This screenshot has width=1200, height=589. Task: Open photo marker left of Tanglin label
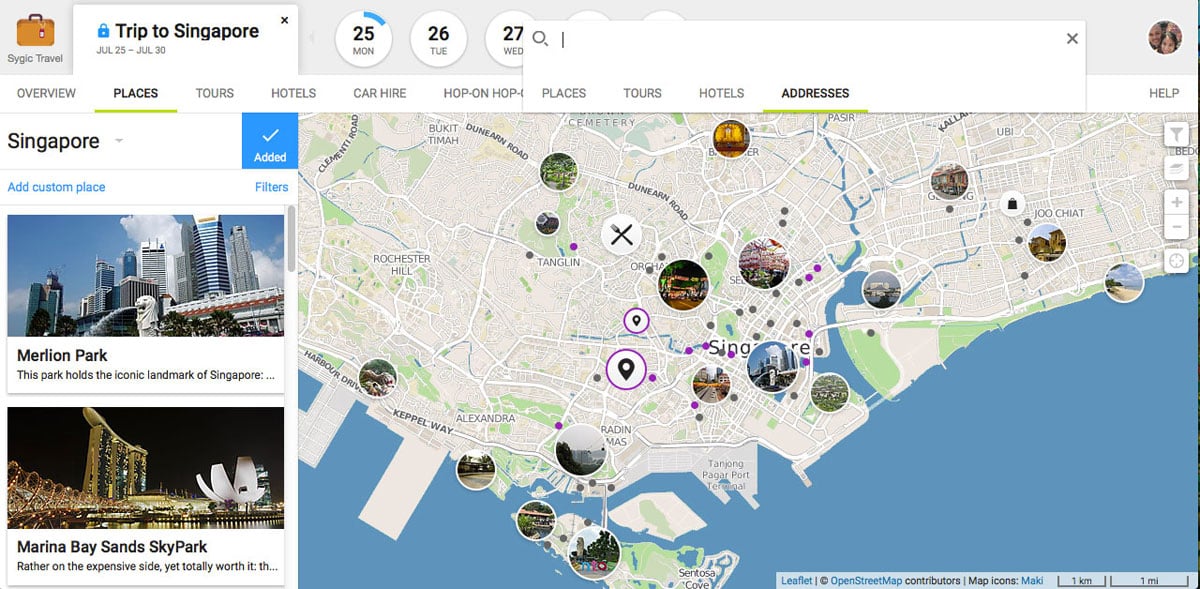547,222
